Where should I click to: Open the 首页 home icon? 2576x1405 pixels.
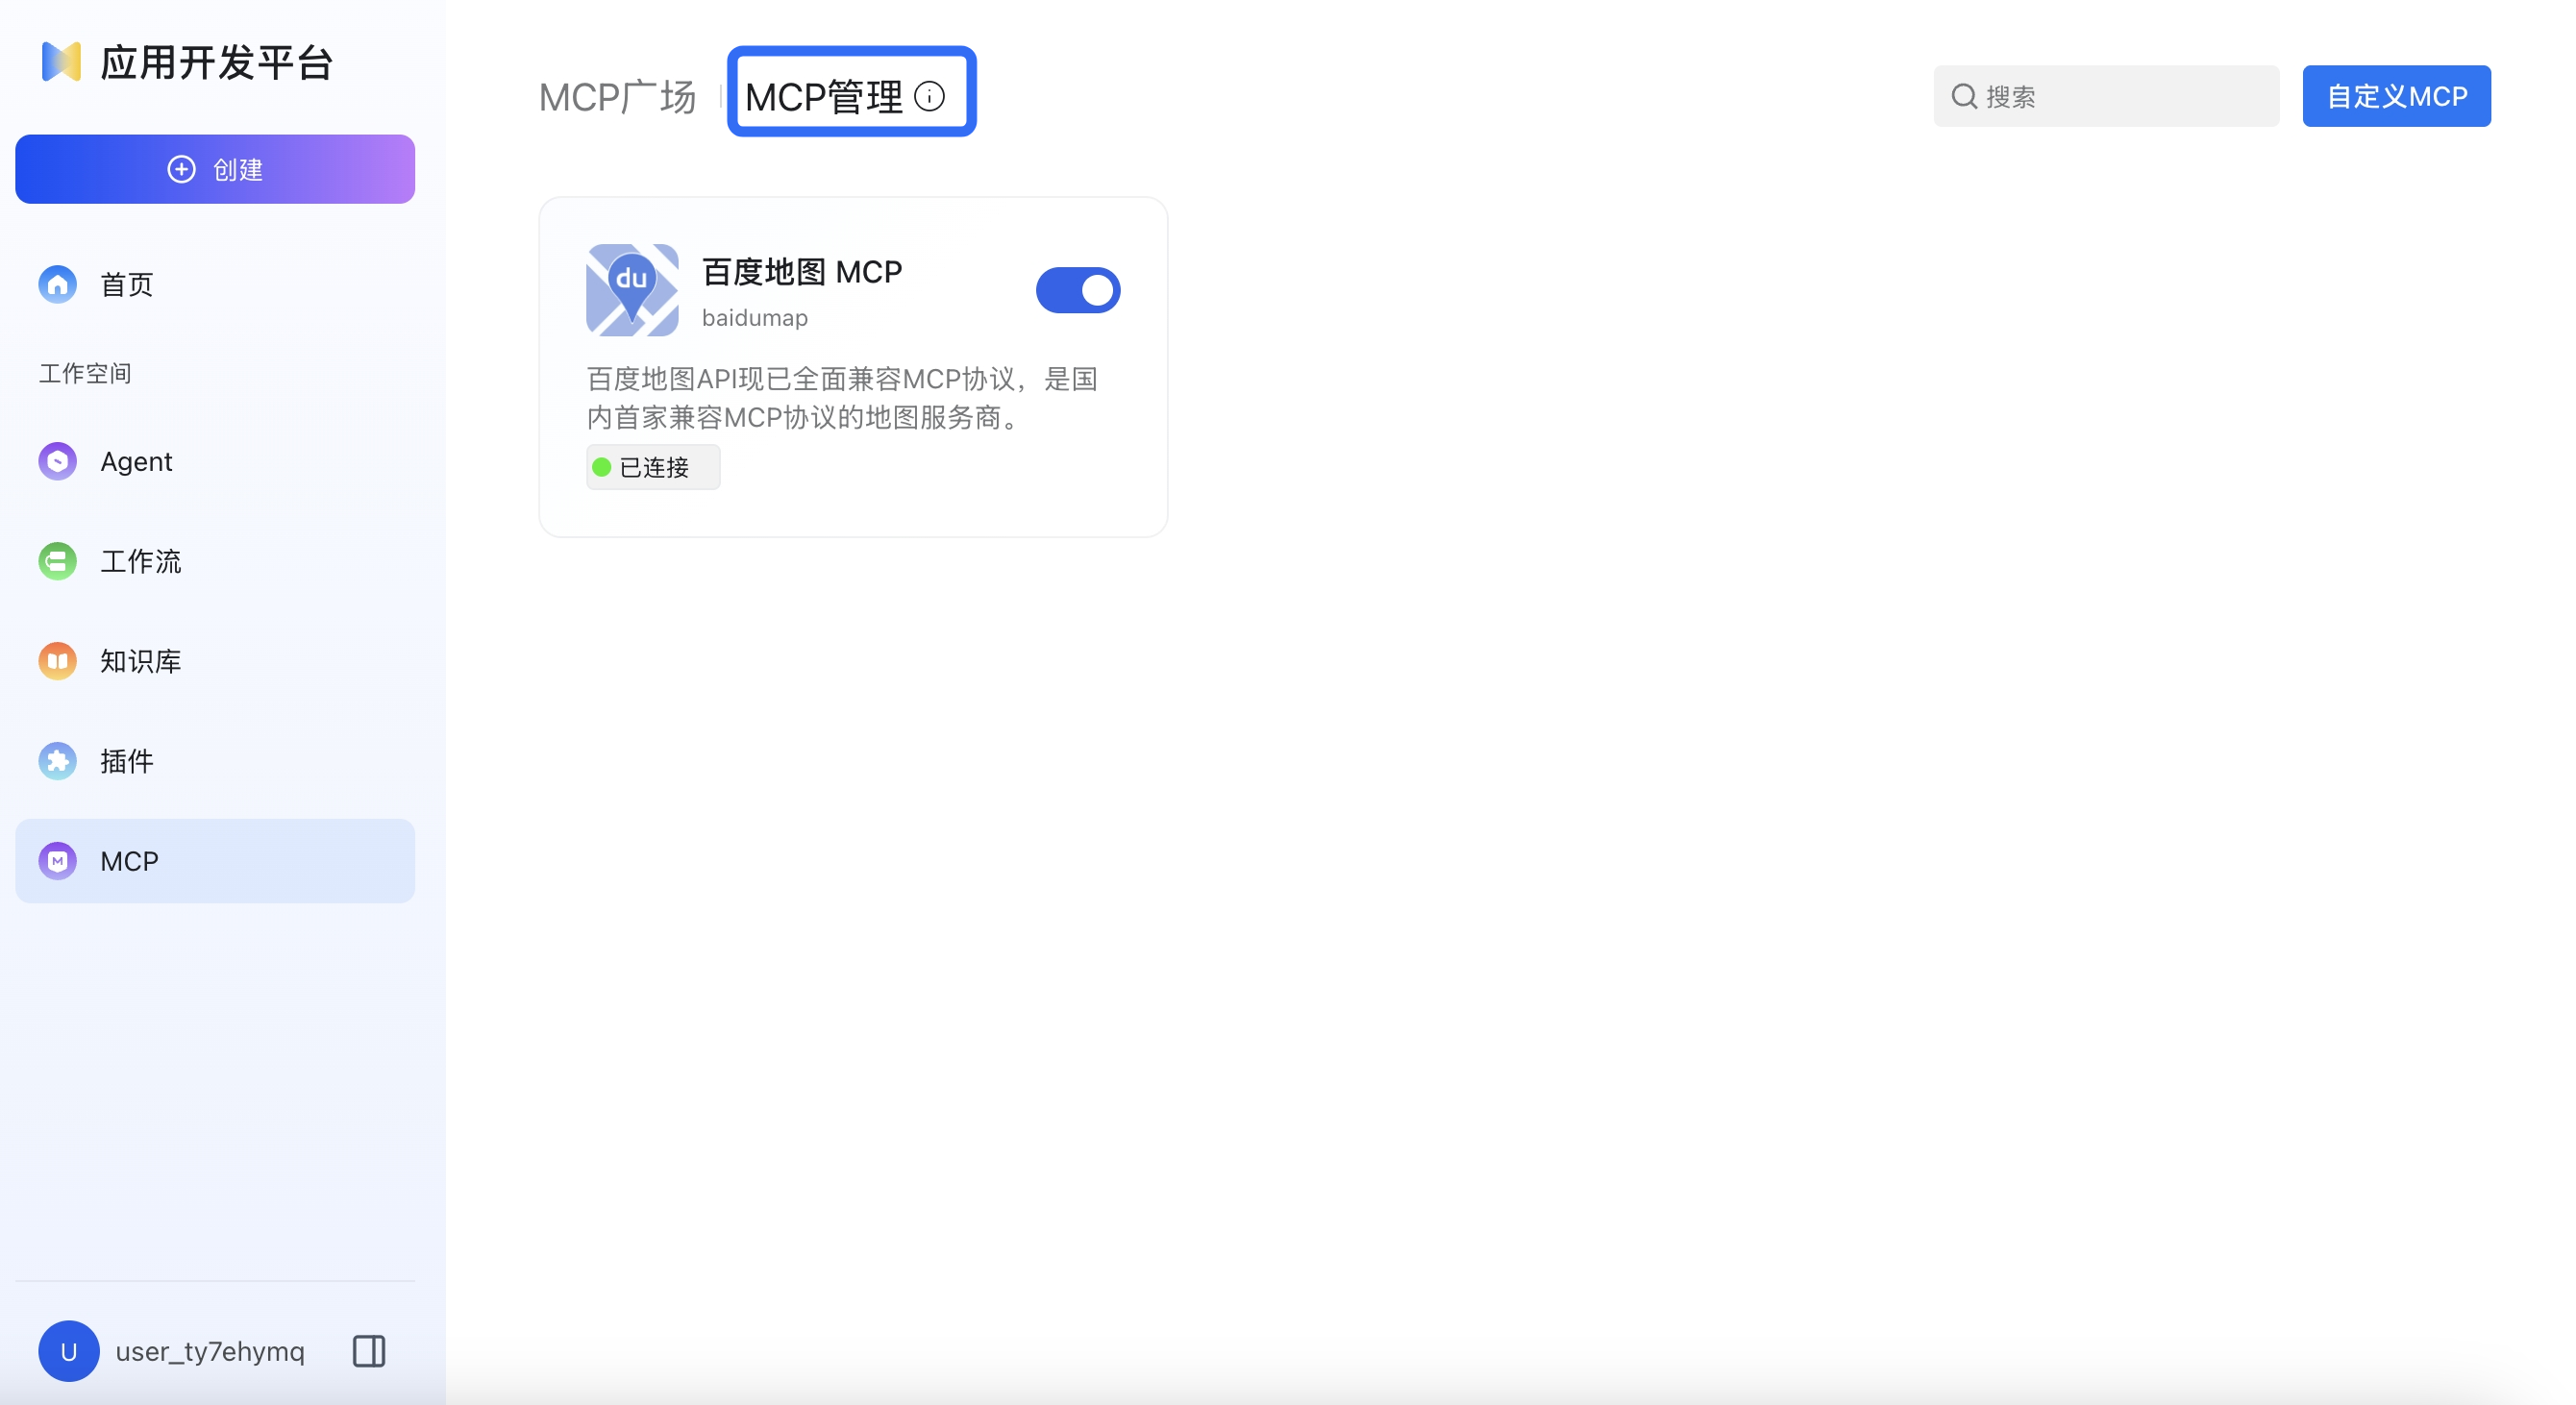57,284
